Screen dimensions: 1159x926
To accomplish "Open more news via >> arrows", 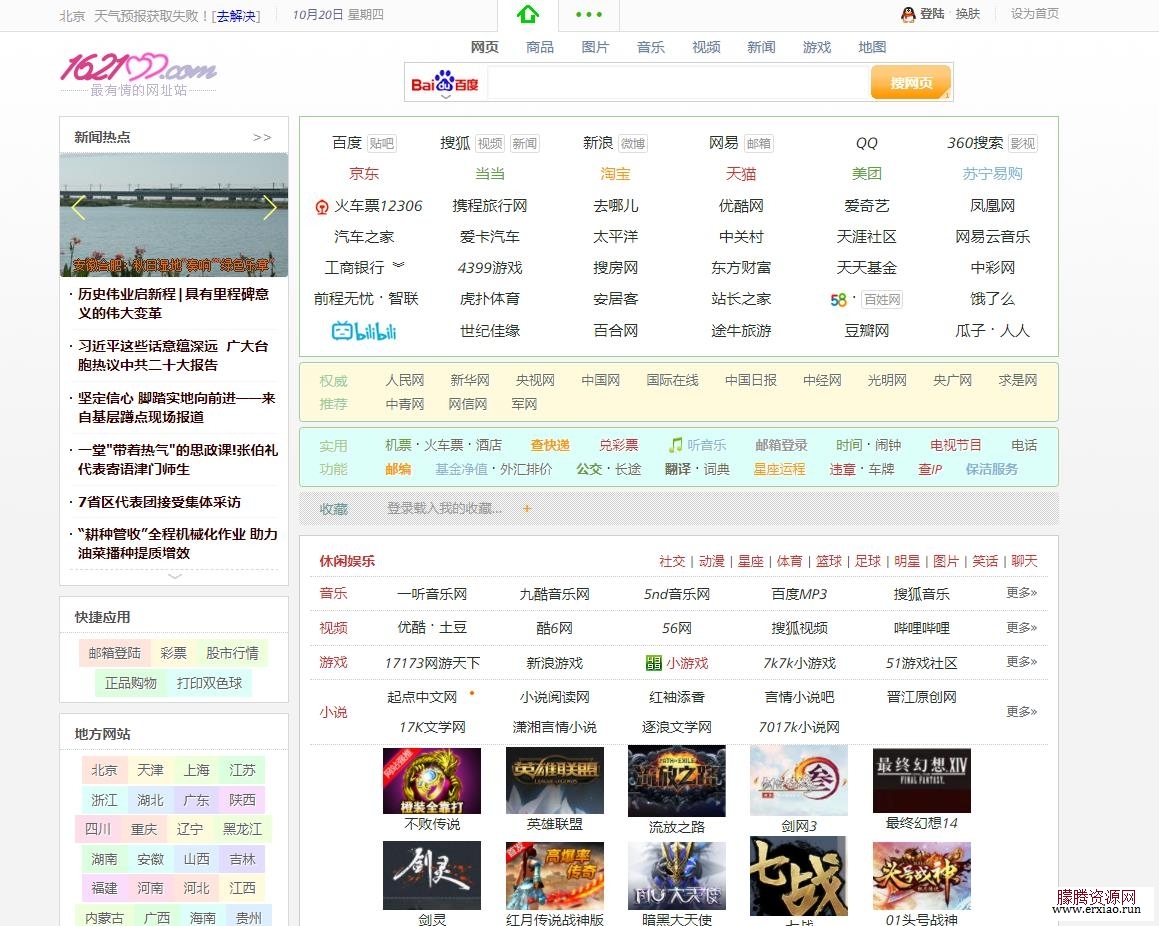I will tap(262, 137).
